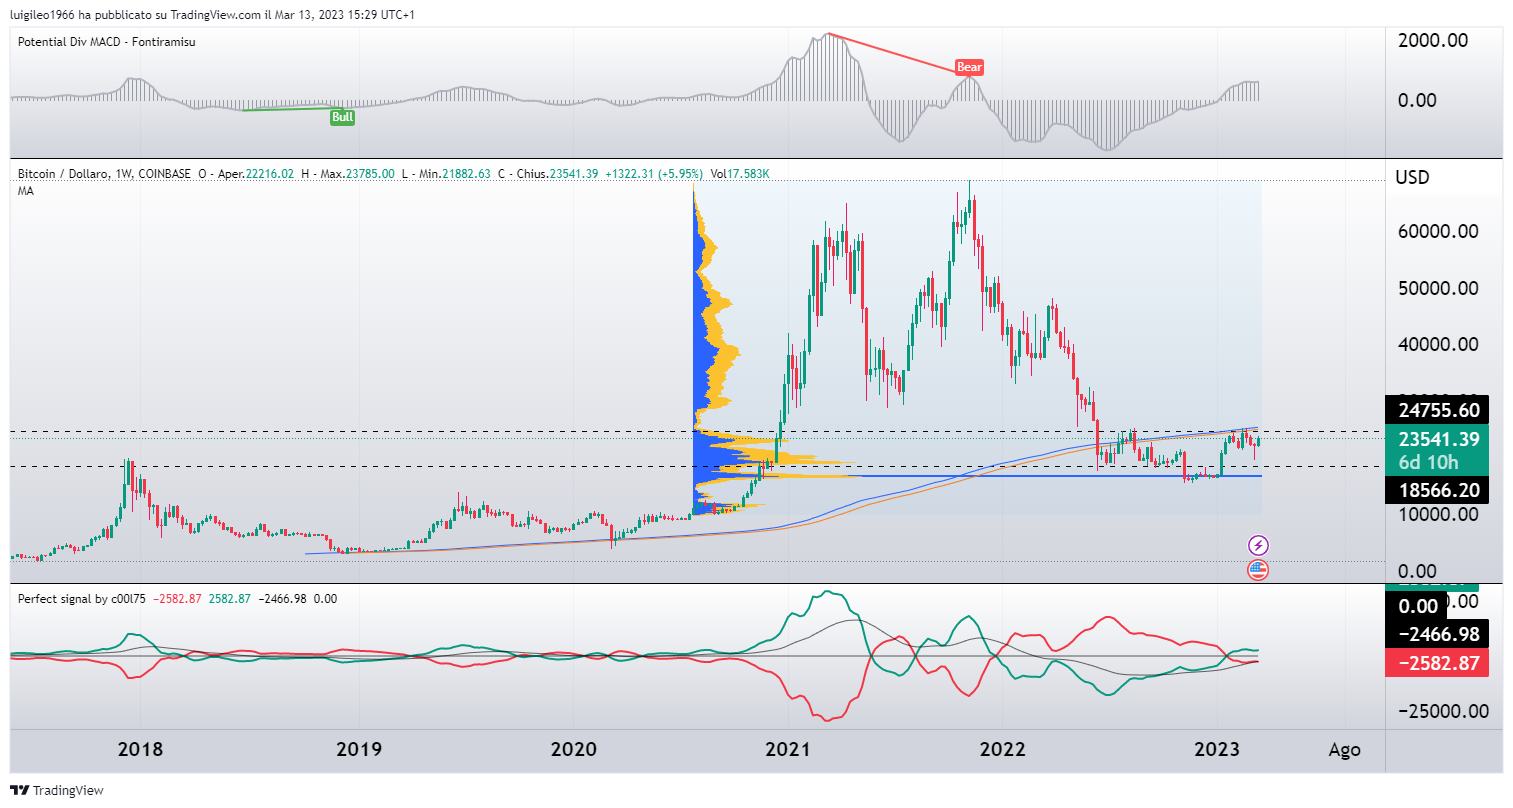Viewport: 1513px width, 808px height.
Task: Select the Potential Div MACD - Fontiramisu indicator title
Action: point(107,42)
